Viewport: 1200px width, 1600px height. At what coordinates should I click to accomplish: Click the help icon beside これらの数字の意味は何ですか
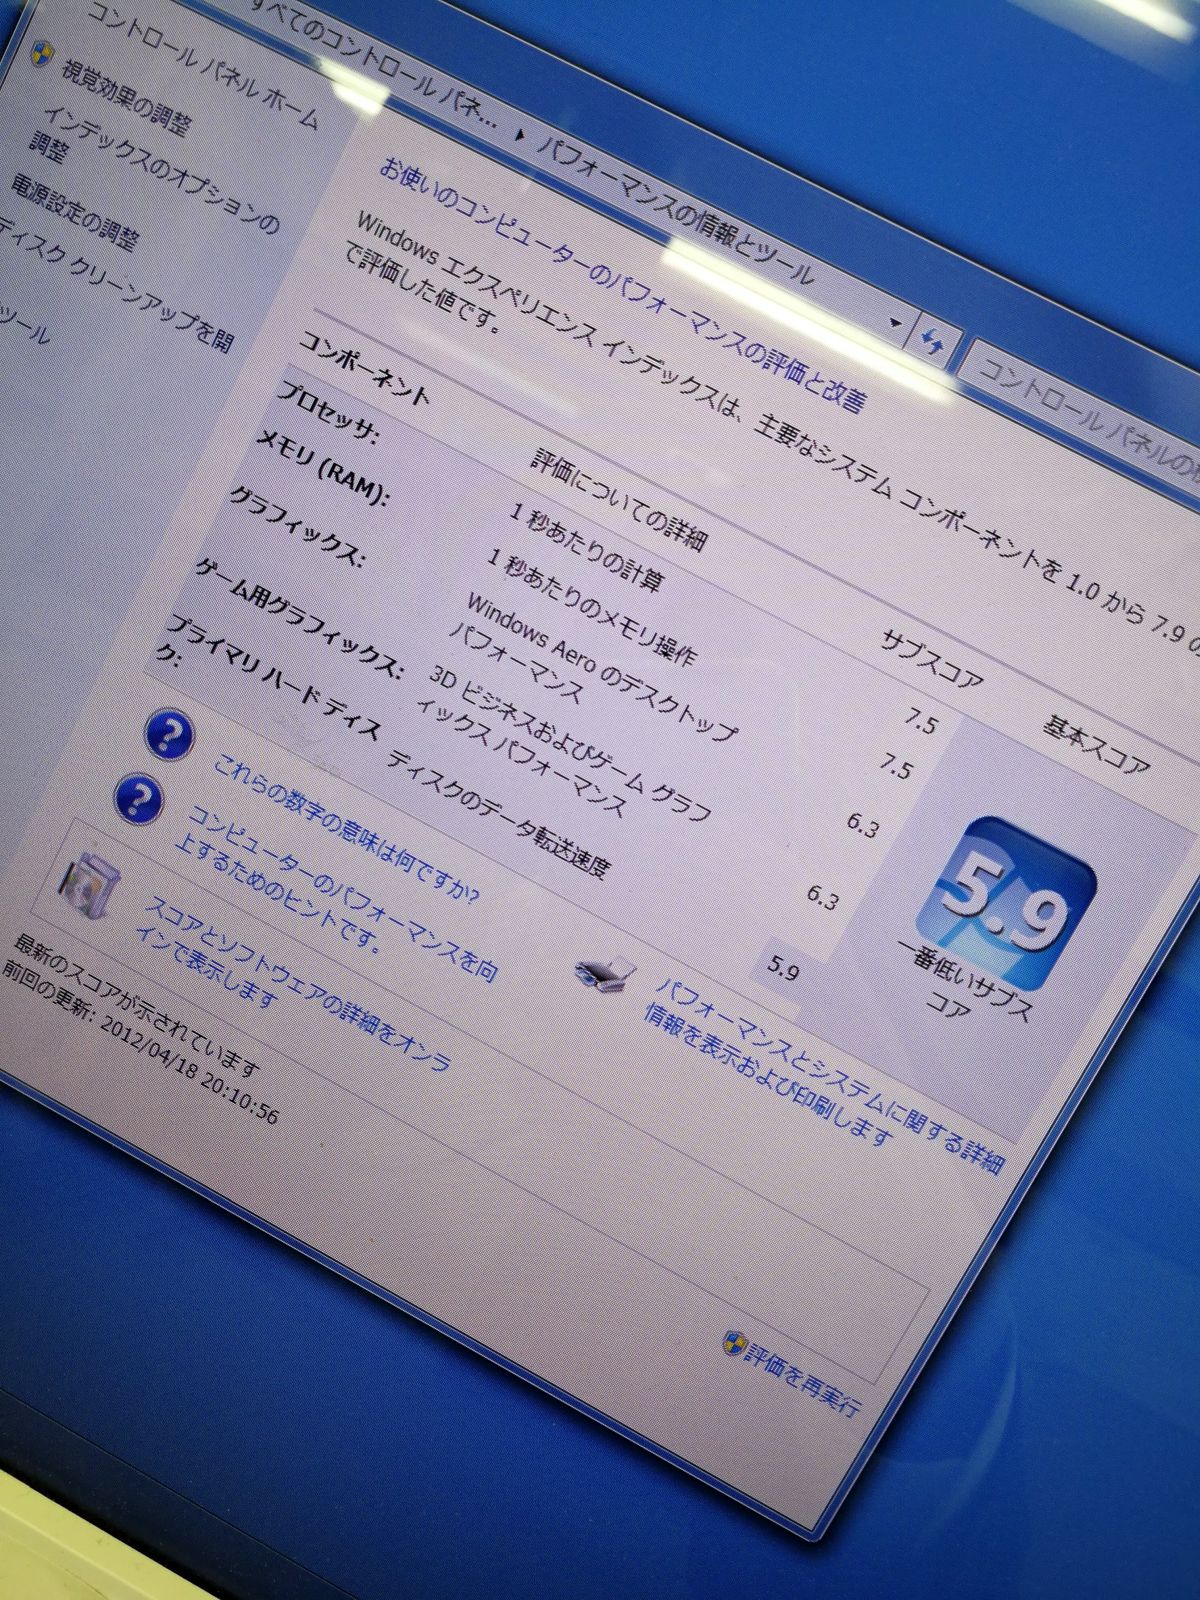169,735
